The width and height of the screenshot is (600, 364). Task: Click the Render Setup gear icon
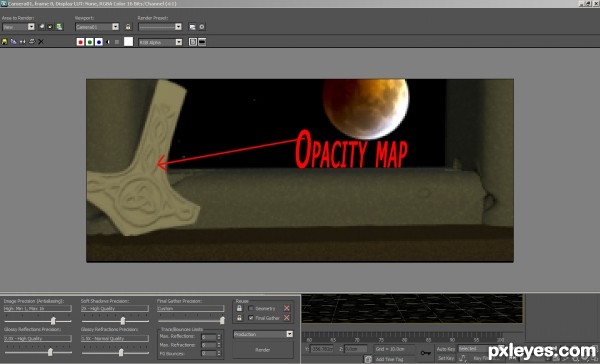point(202,27)
